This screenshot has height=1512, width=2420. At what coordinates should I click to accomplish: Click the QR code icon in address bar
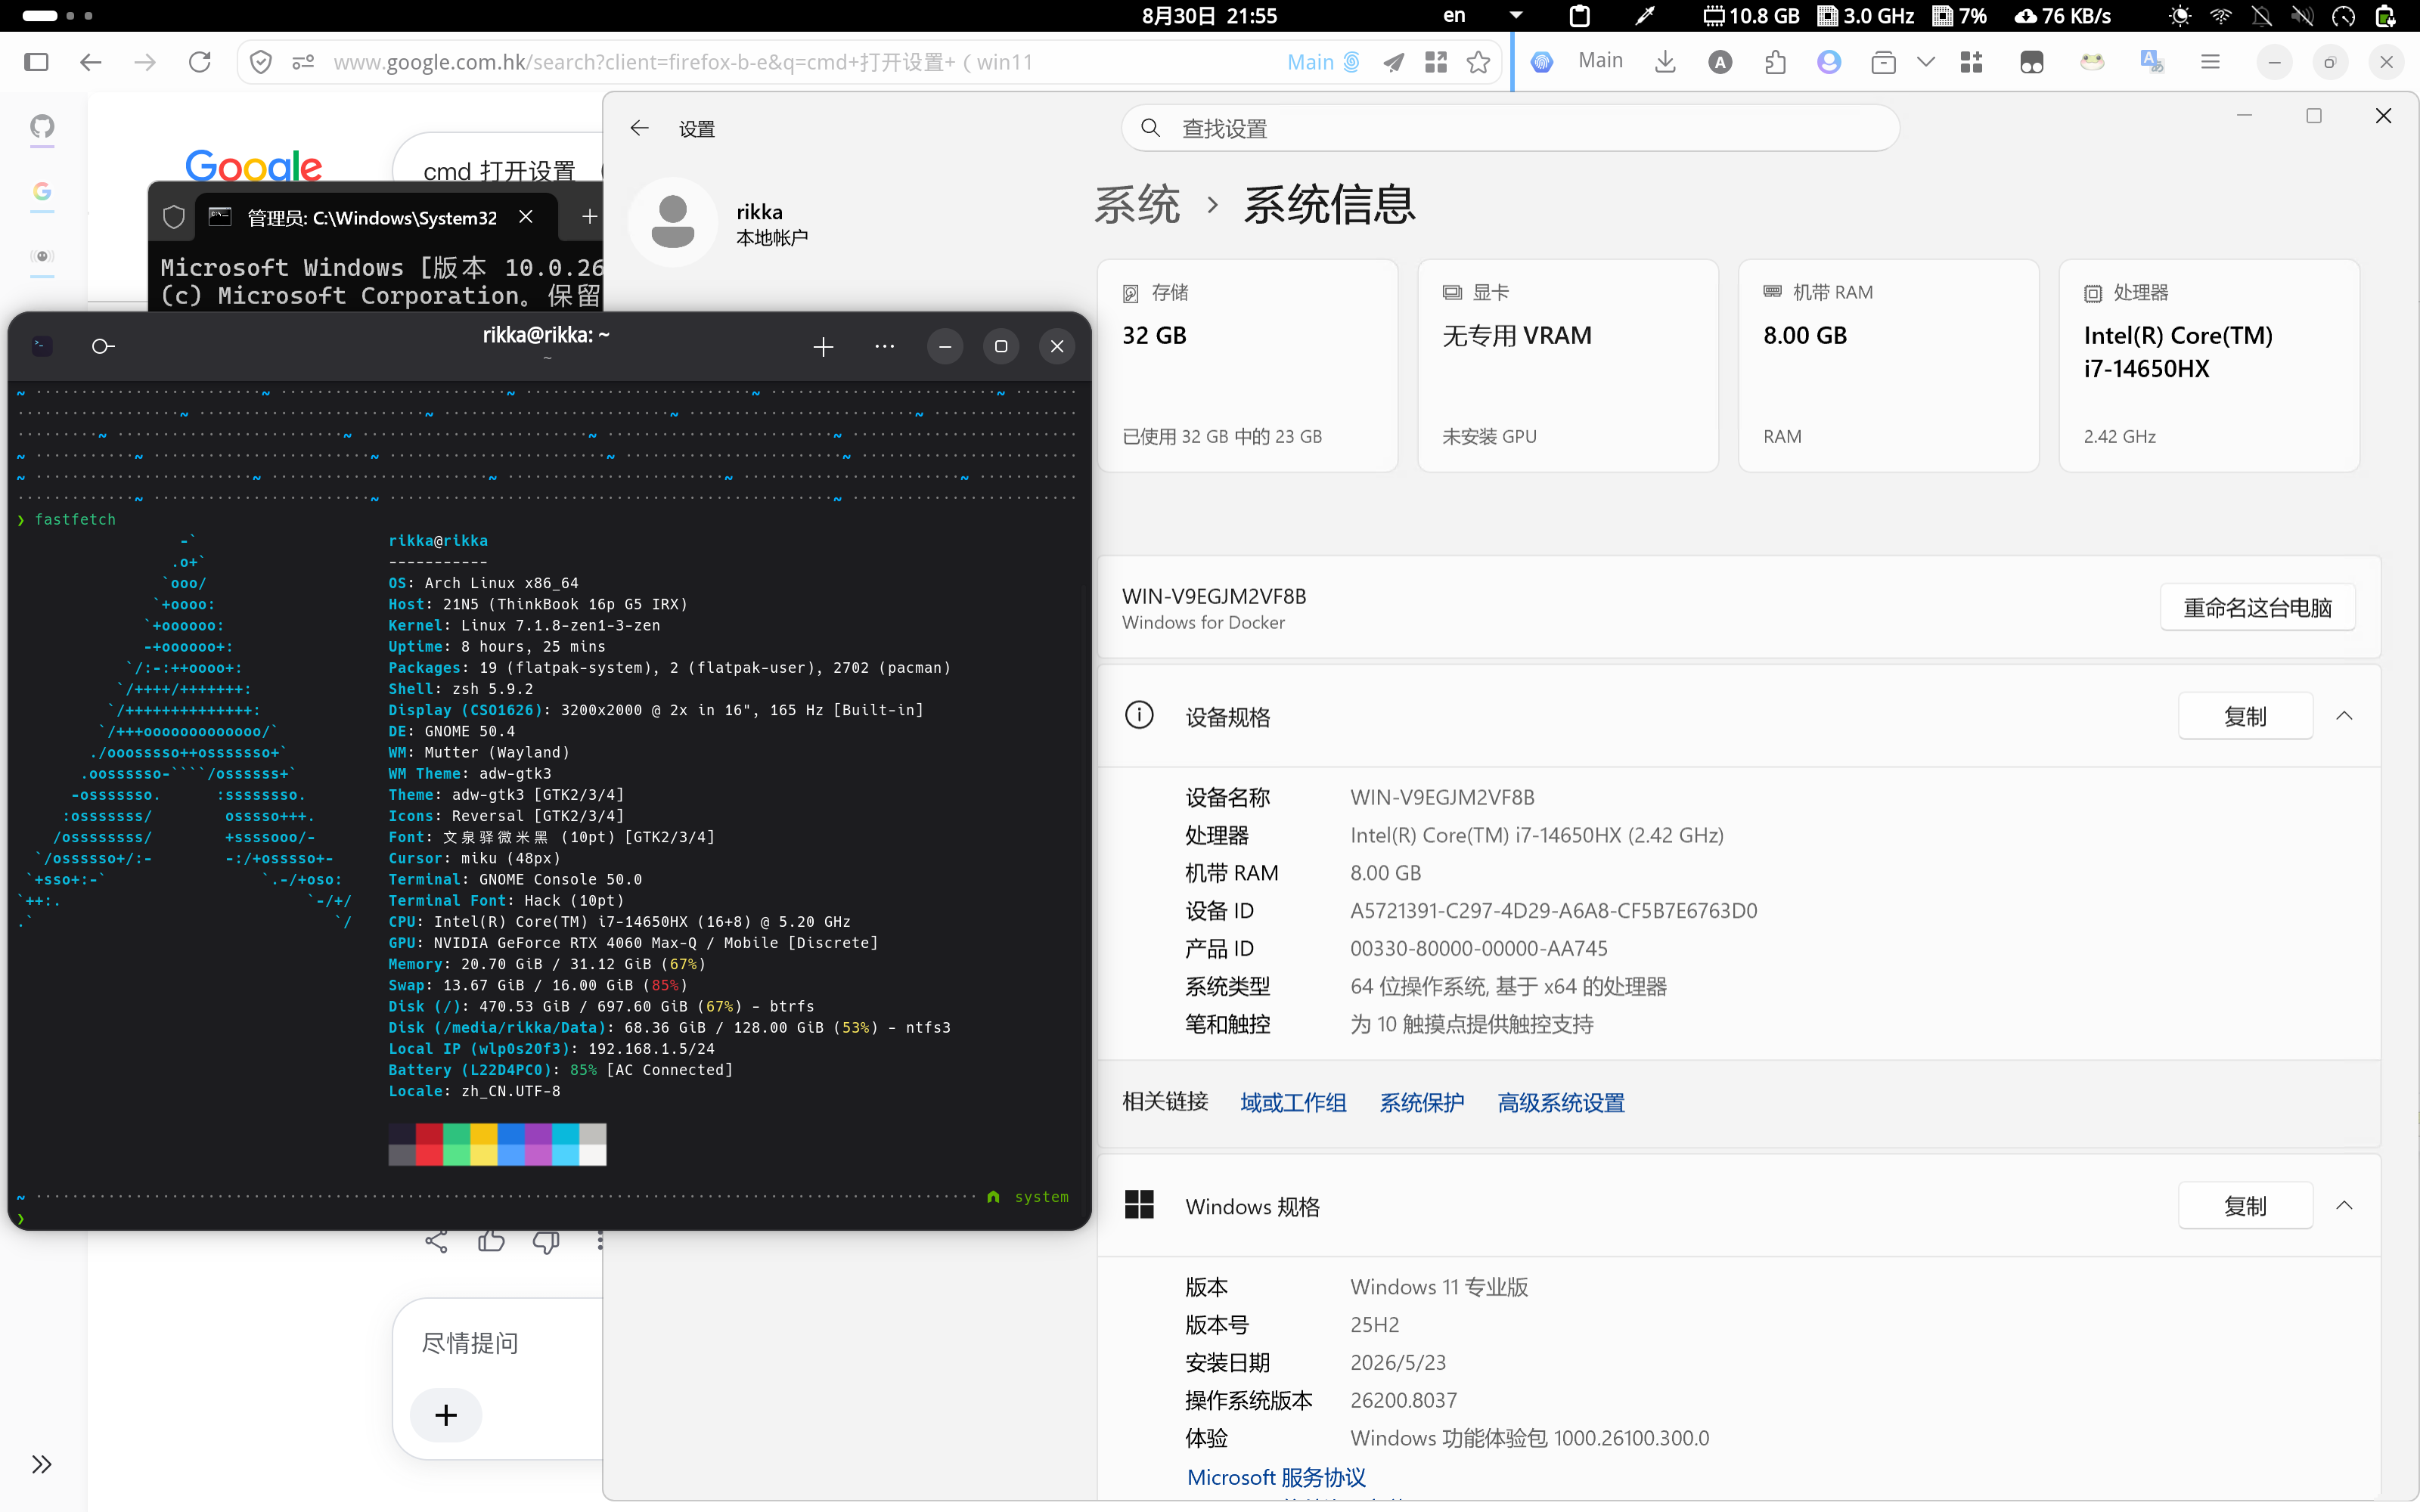point(1436,62)
